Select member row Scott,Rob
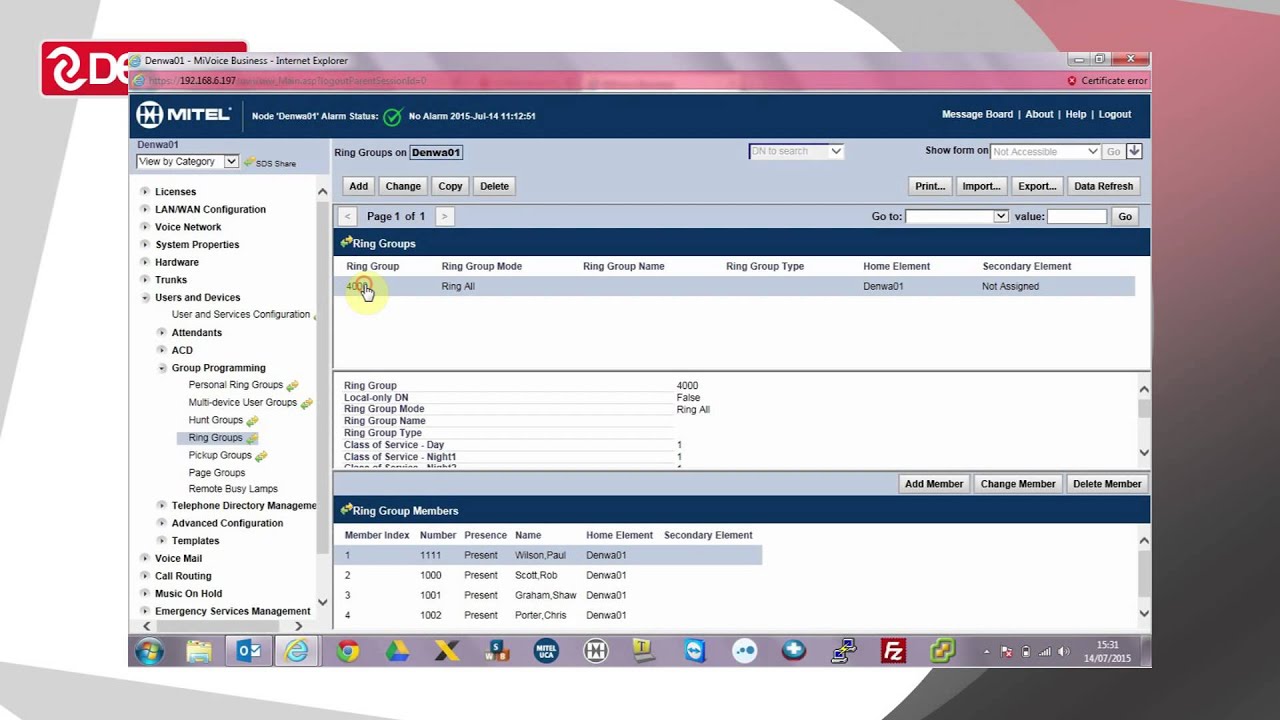Screen dimensions: 1280x720 click(548, 575)
